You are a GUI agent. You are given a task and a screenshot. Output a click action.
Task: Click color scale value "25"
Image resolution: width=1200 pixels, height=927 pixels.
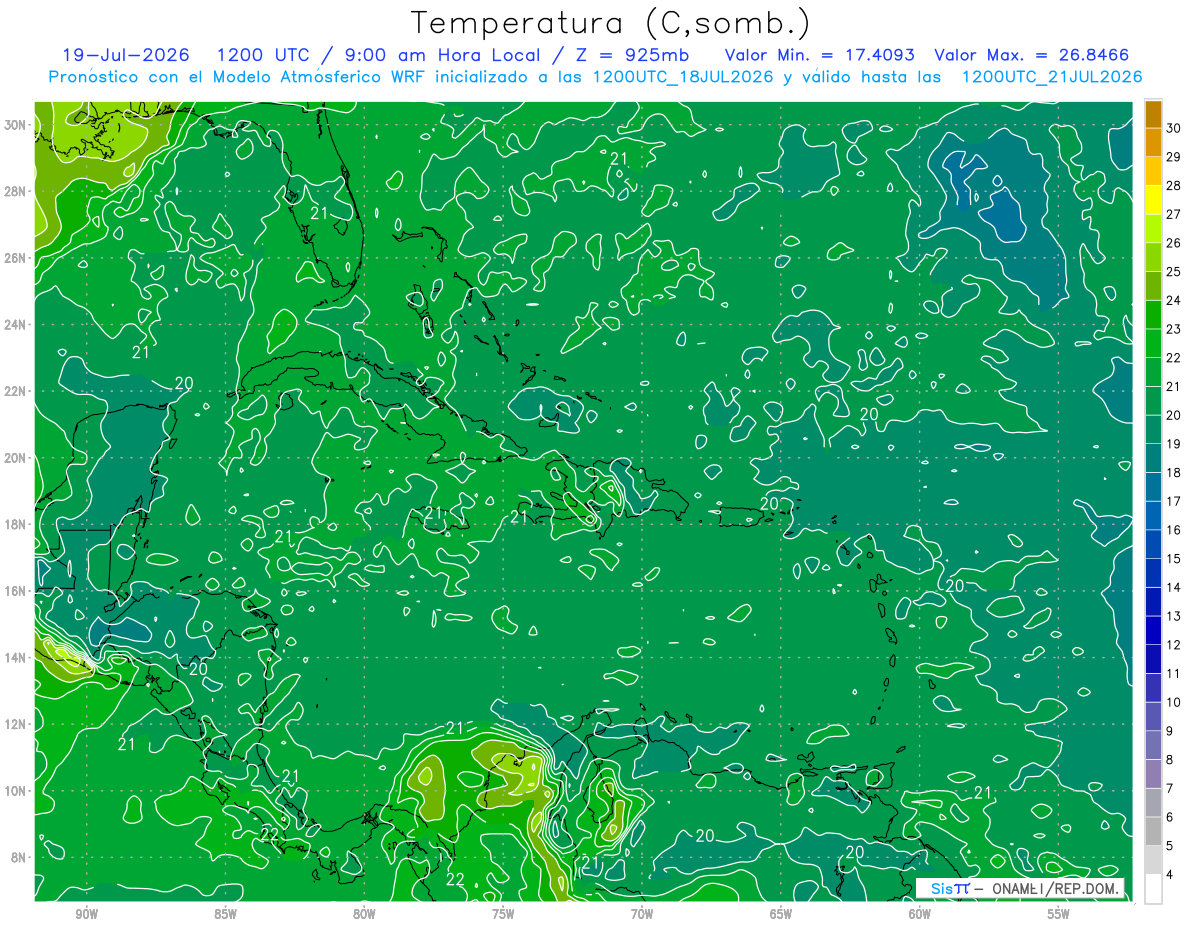(1174, 272)
